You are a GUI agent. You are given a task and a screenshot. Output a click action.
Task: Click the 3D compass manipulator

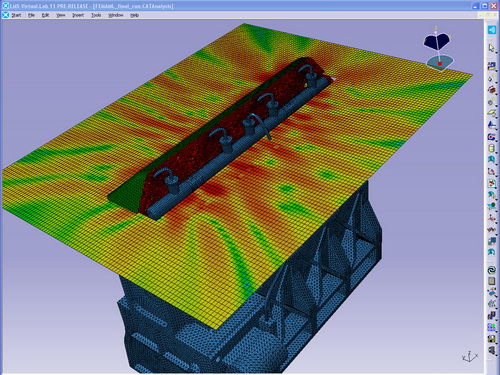pos(438,49)
